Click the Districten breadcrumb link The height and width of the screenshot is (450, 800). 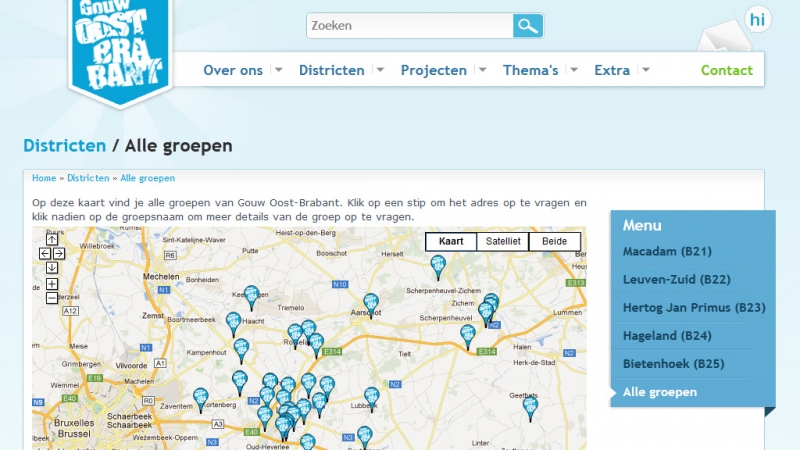pos(88,178)
